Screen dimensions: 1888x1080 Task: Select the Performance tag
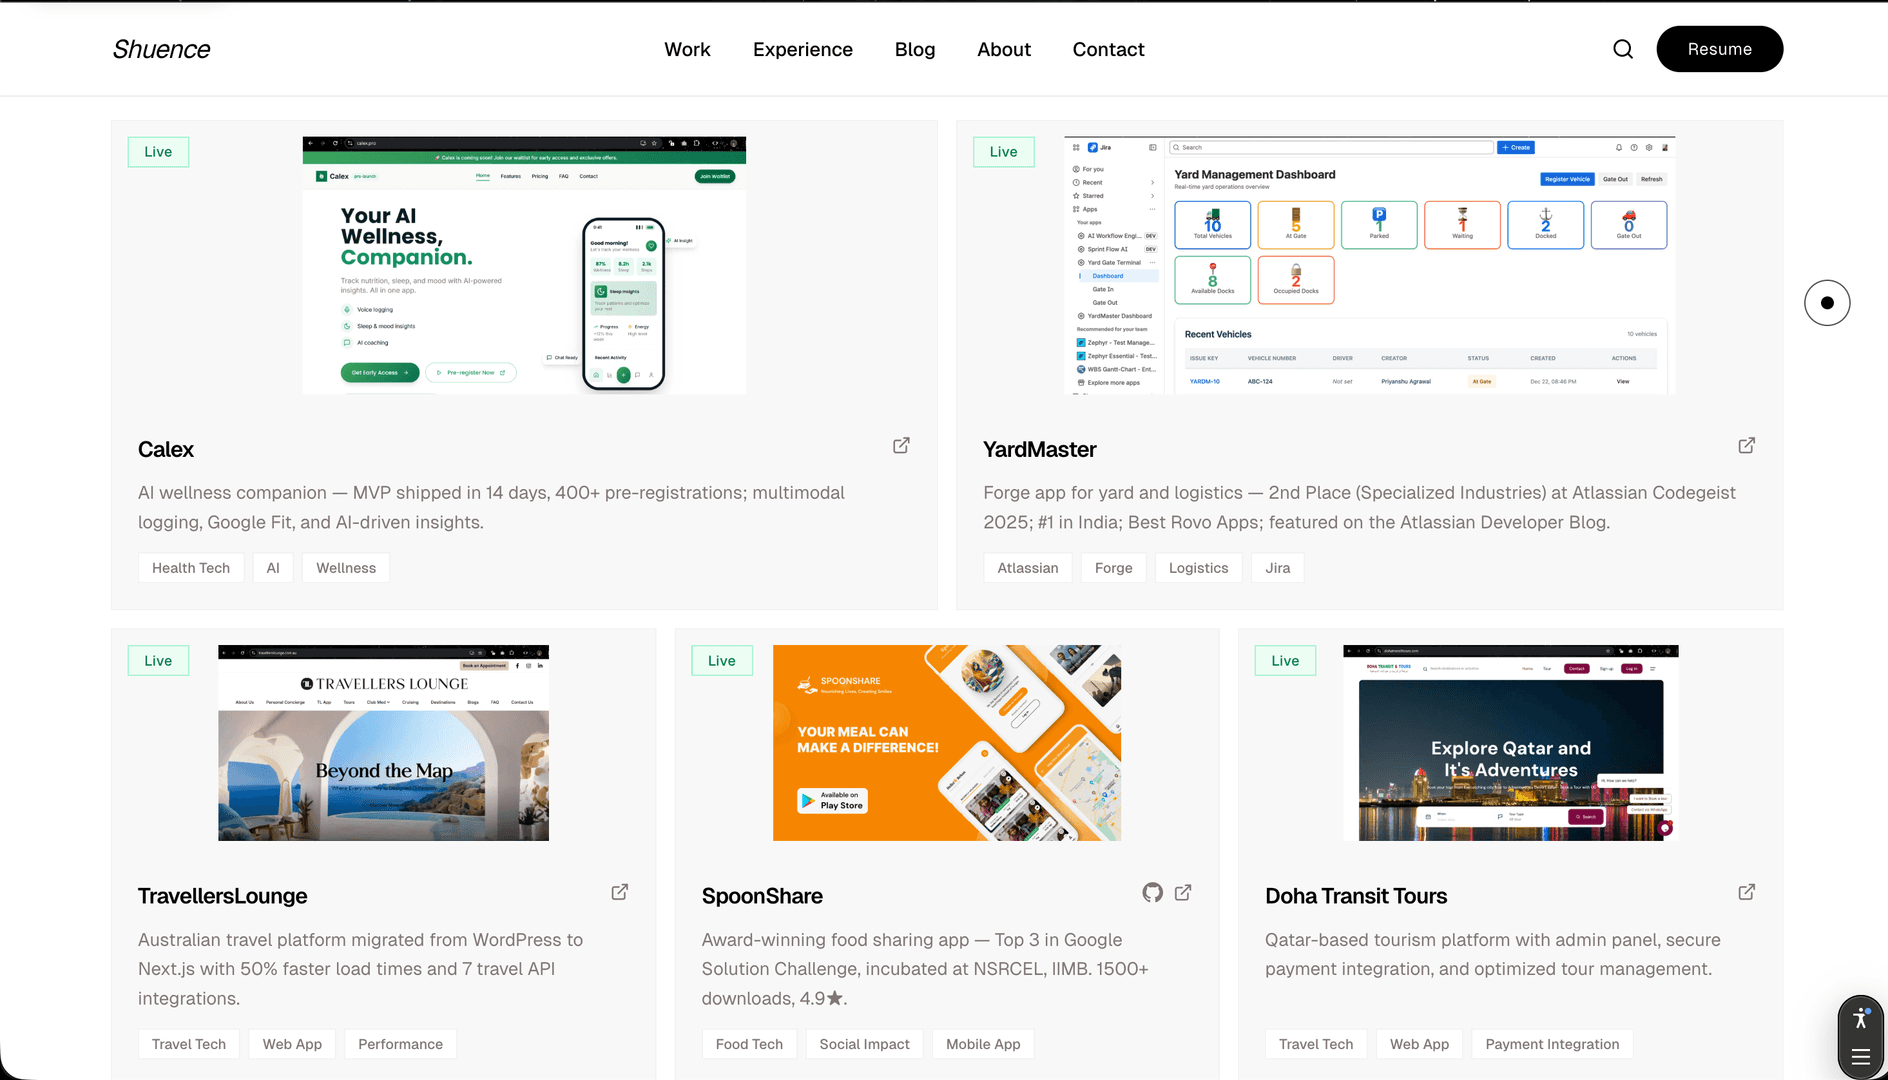pos(400,1044)
